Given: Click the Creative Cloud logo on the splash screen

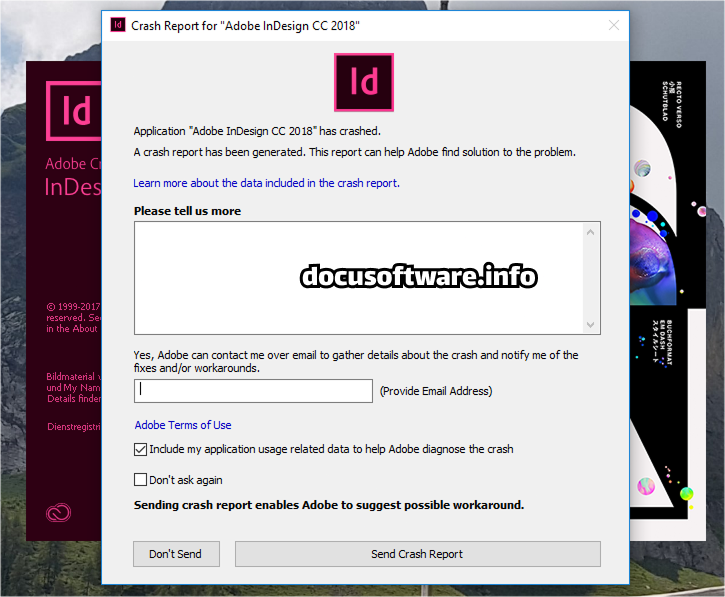Looking at the screenshot, I should [58, 512].
